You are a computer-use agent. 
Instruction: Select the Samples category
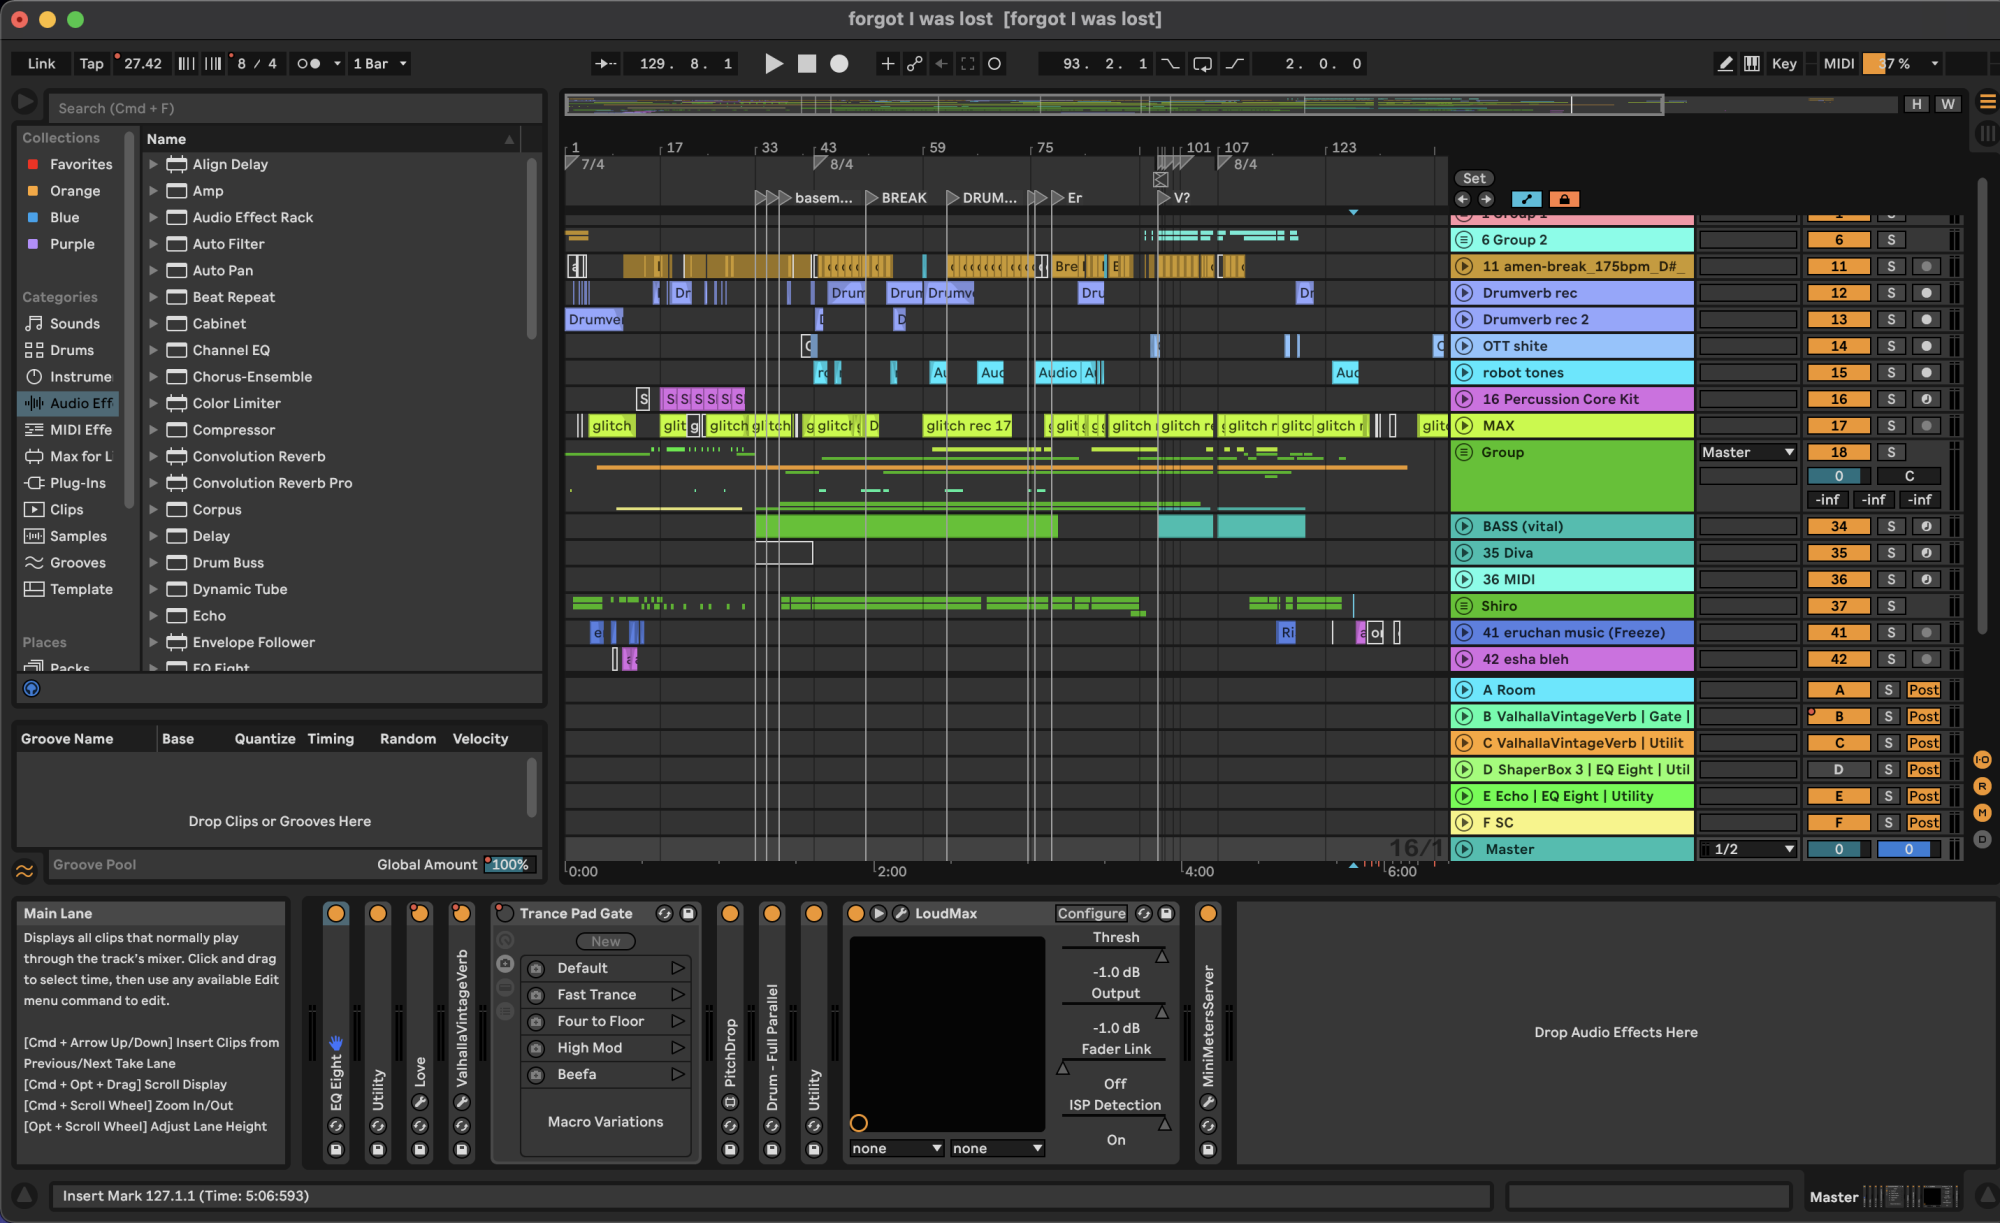tap(78, 536)
